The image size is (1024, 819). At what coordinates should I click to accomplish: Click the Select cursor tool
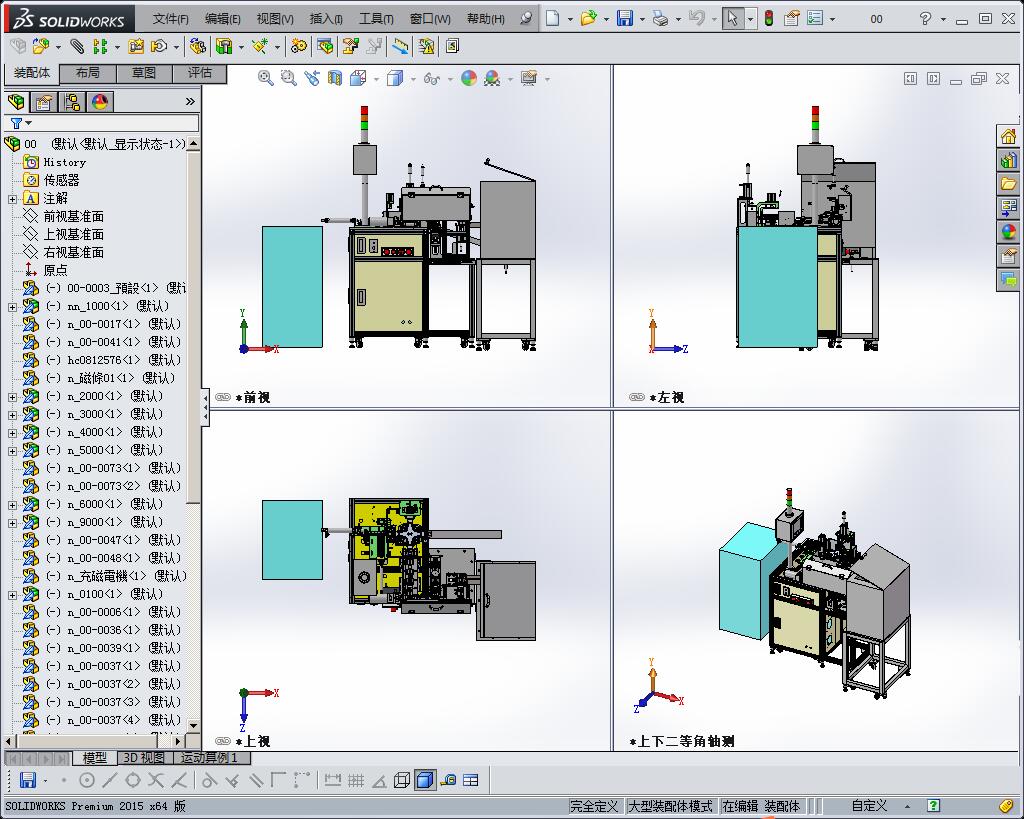pyautogui.click(x=732, y=18)
